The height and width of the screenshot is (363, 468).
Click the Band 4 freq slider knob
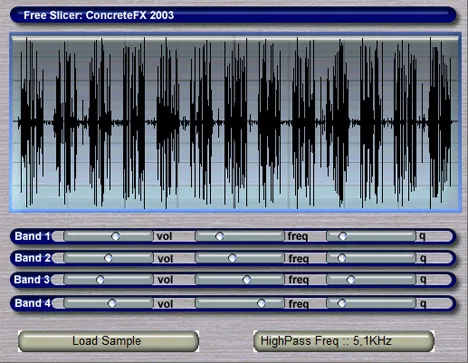[x=261, y=303]
